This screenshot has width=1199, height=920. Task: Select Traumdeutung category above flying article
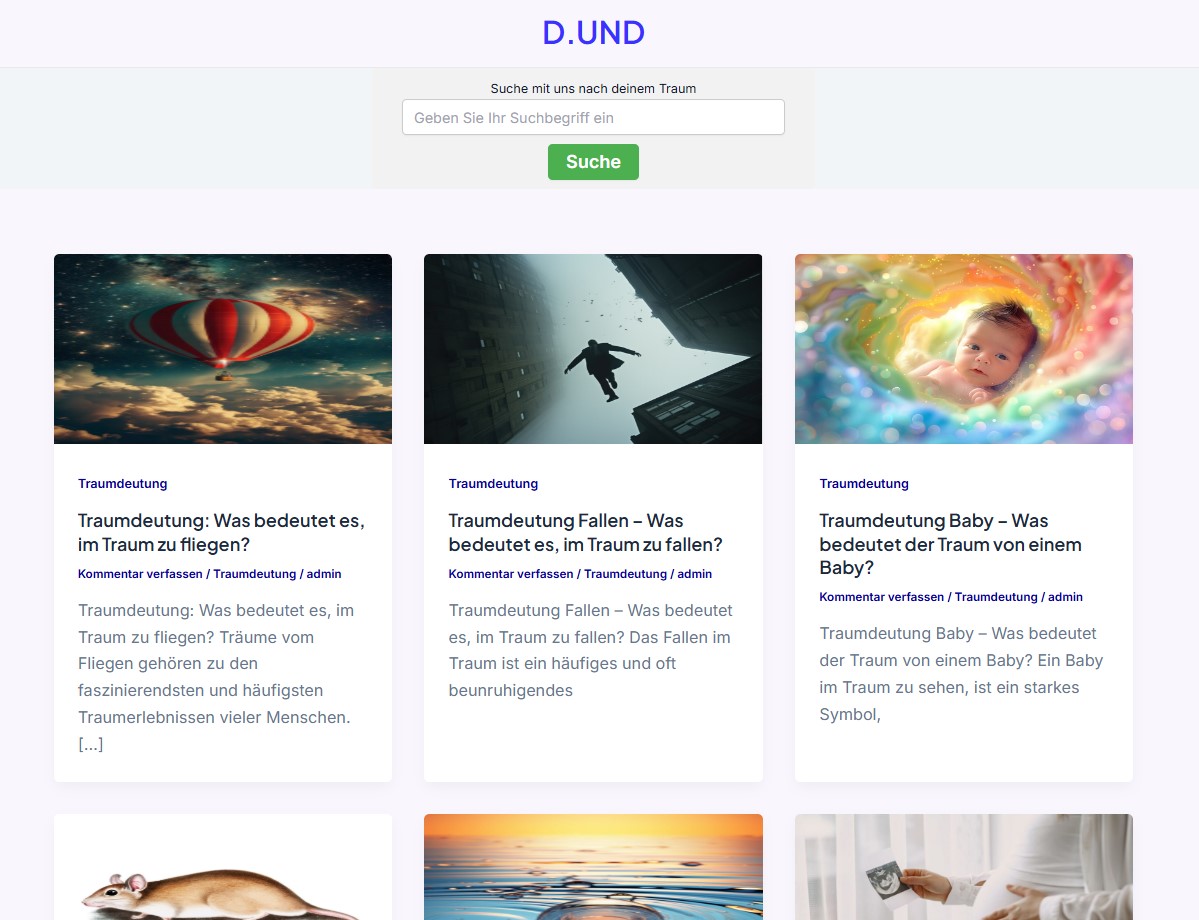(122, 483)
